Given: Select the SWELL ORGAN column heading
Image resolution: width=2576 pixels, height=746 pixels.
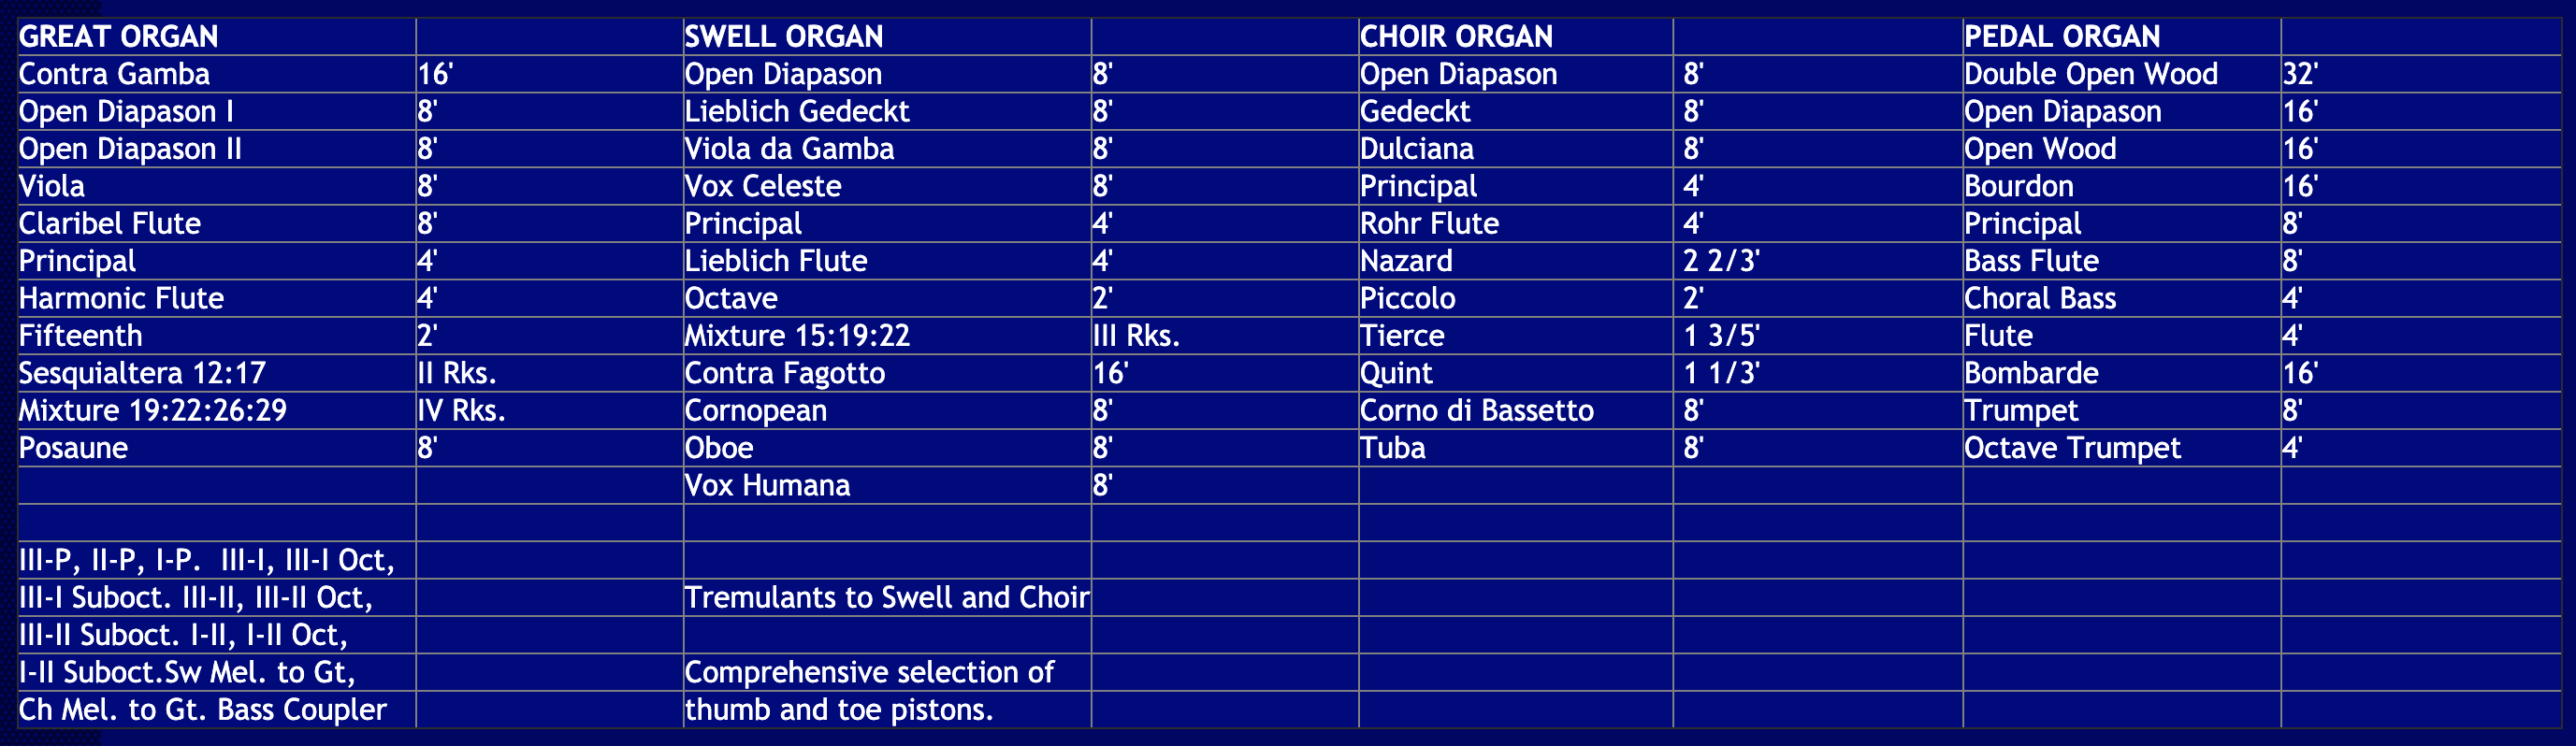Looking at the screenshot, I should [783, 37].
